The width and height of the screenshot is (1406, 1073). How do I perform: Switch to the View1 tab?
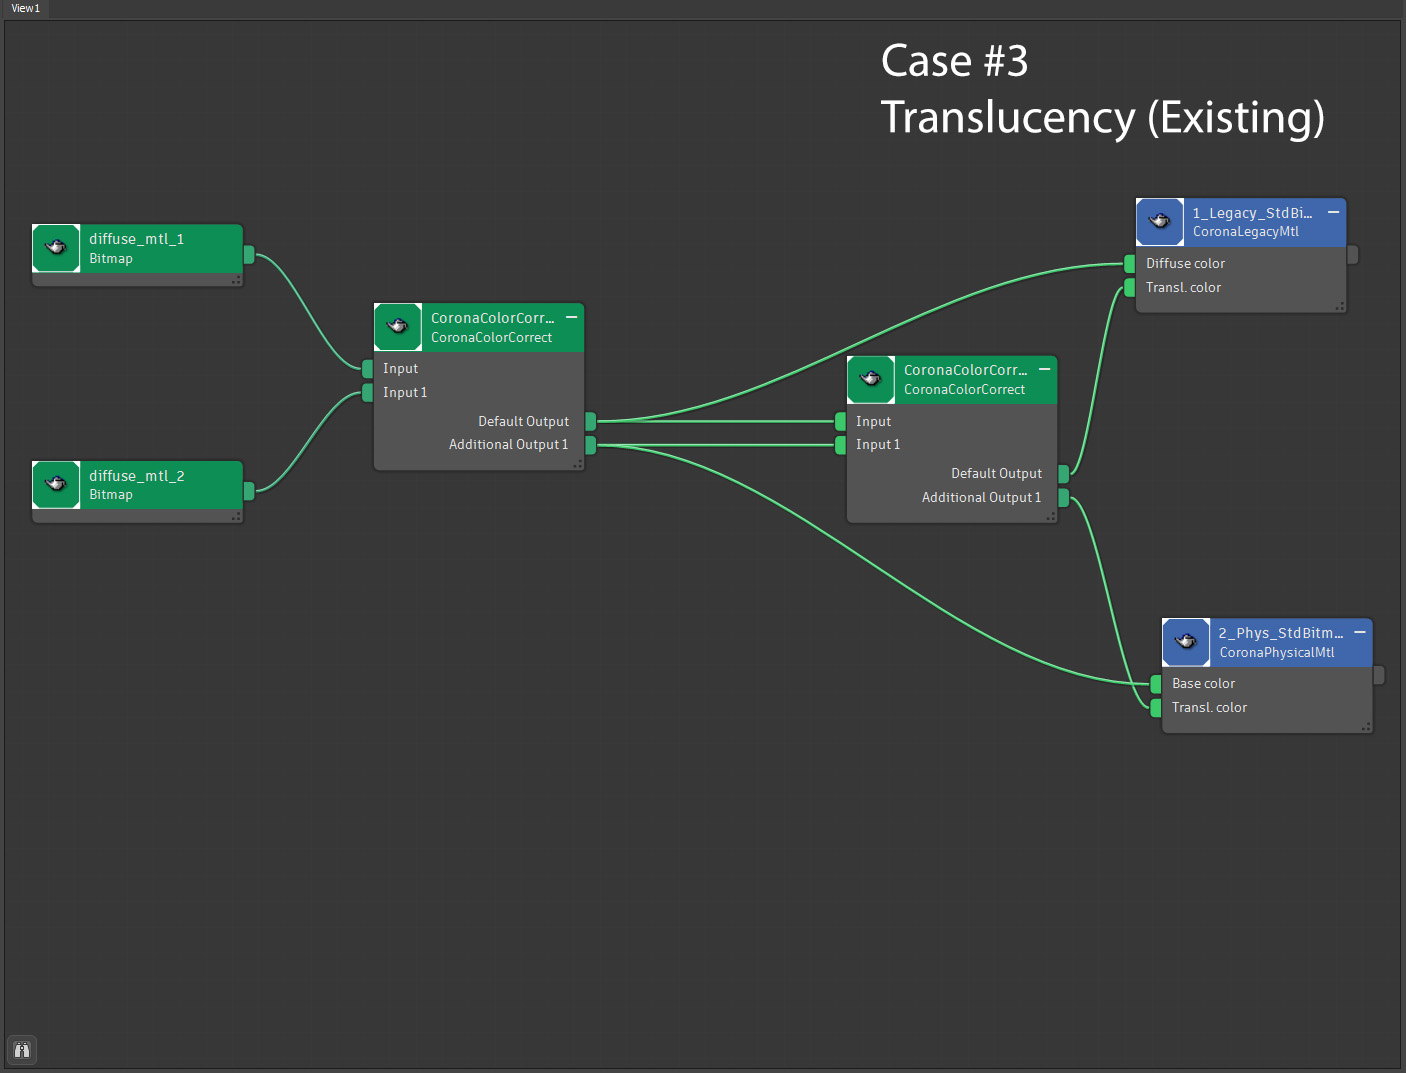pyautogui.click(x=26, y=8)
